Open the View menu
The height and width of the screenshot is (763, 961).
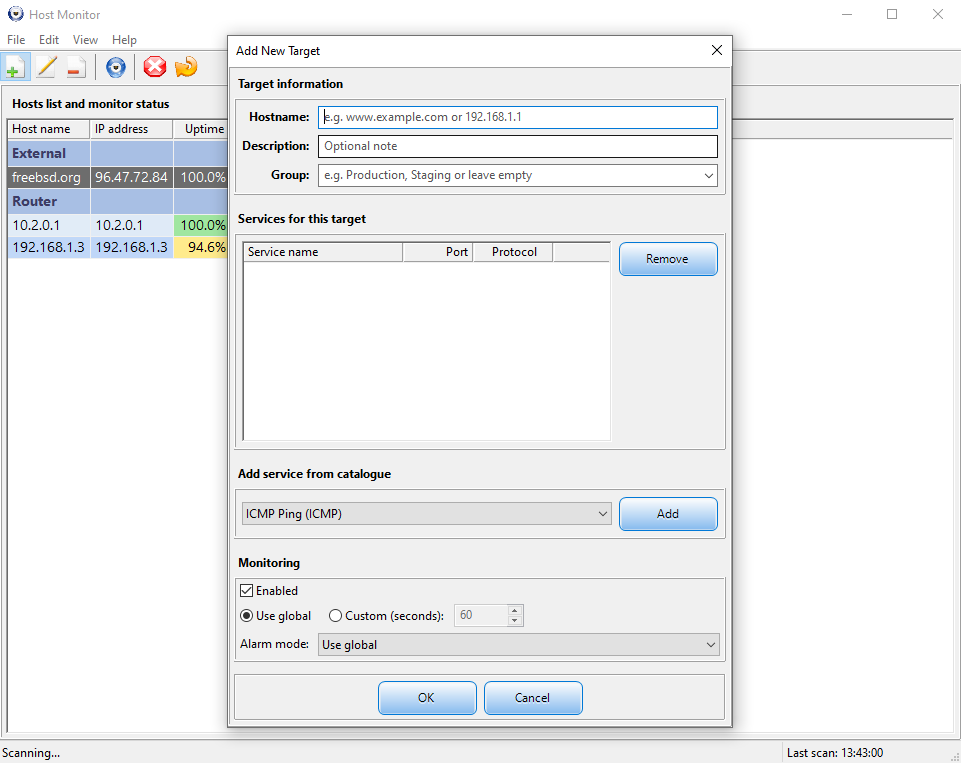point(85,39)
